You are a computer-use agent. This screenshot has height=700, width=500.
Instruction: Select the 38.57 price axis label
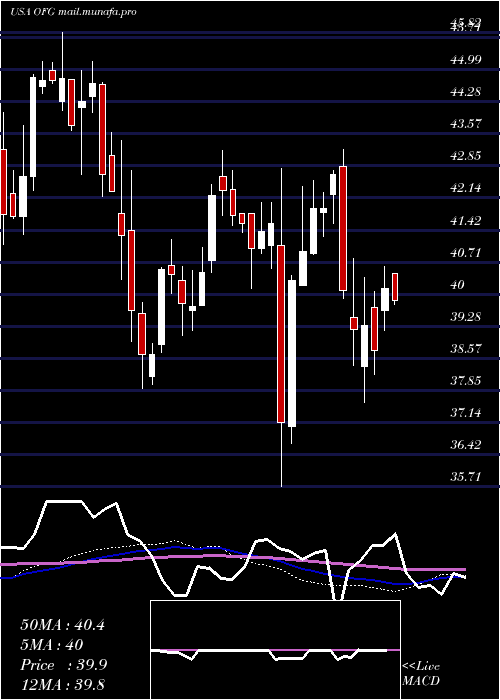point(466,349)
